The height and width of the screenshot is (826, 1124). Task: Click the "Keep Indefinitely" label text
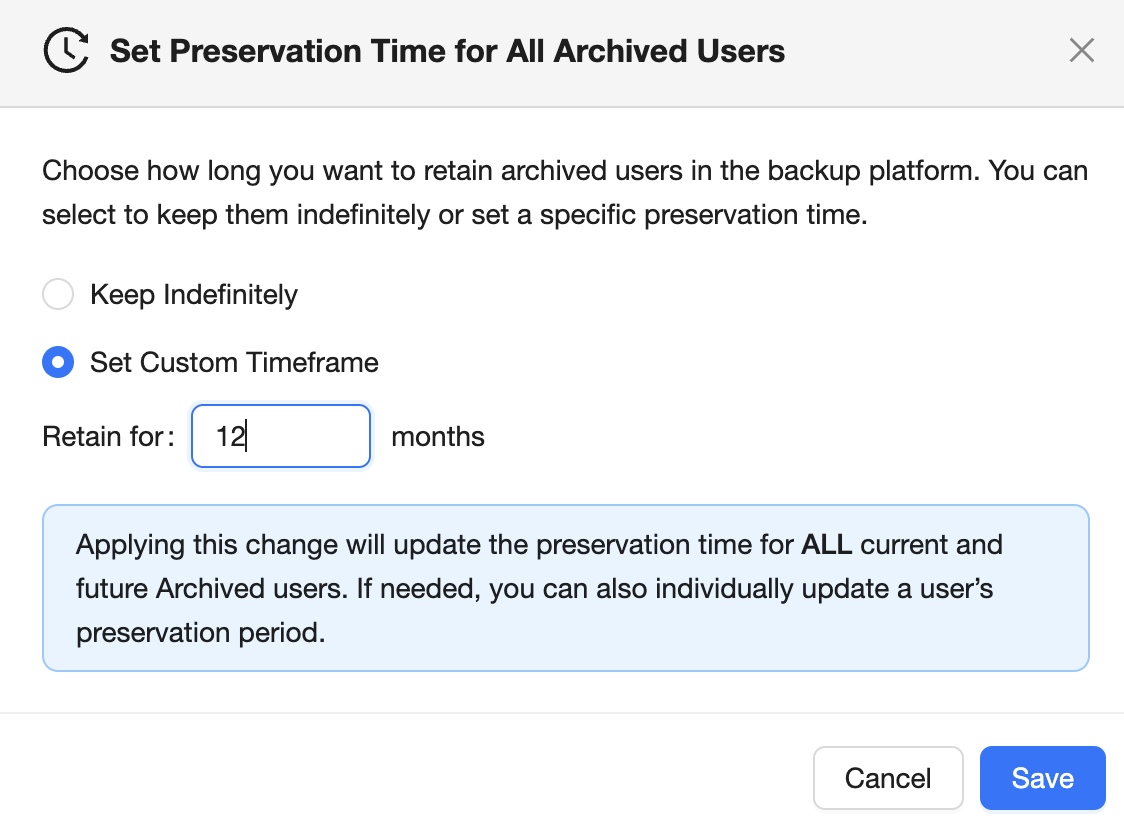pos(194,295)
